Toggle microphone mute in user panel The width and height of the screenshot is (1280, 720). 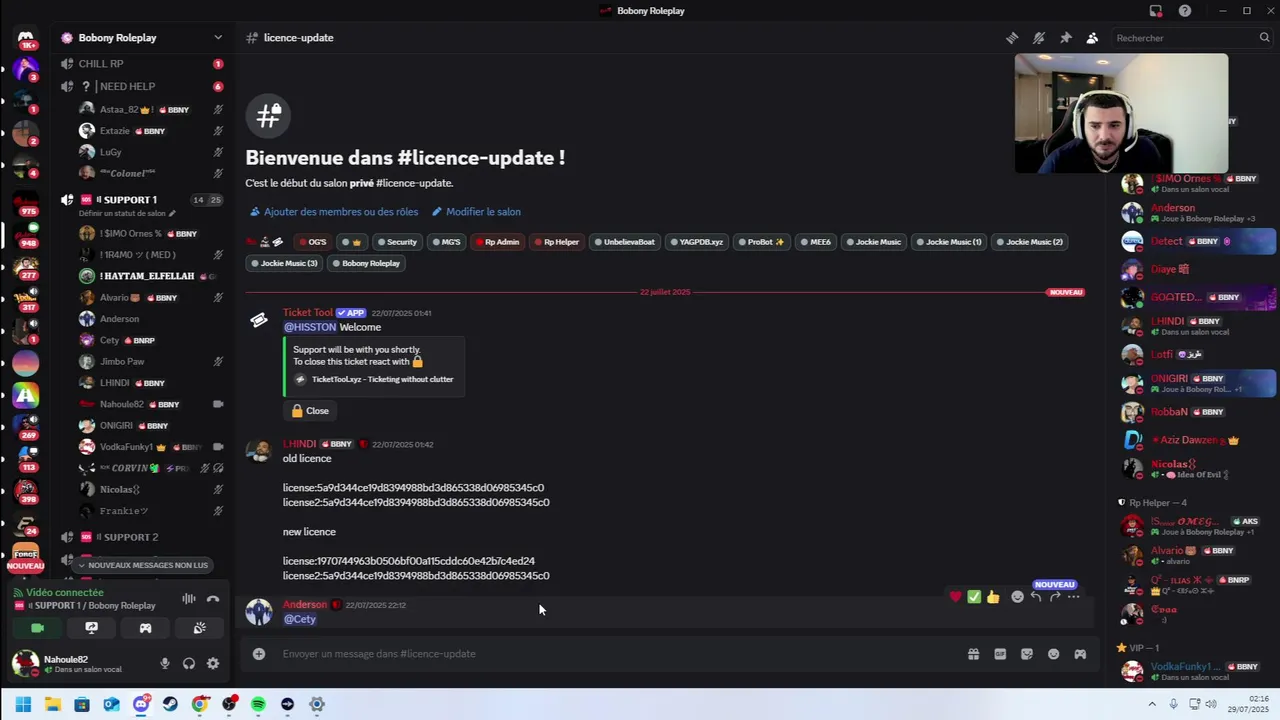tap(165, 664)
